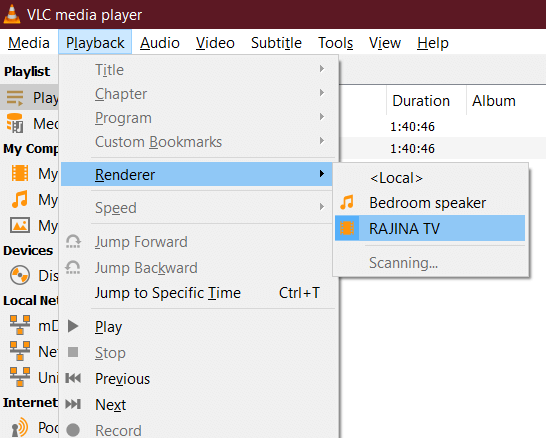Select the Discs icon under Devices
Image resolution: width=546 pixels, height=438 pixels.
click(x=20, y=275)
